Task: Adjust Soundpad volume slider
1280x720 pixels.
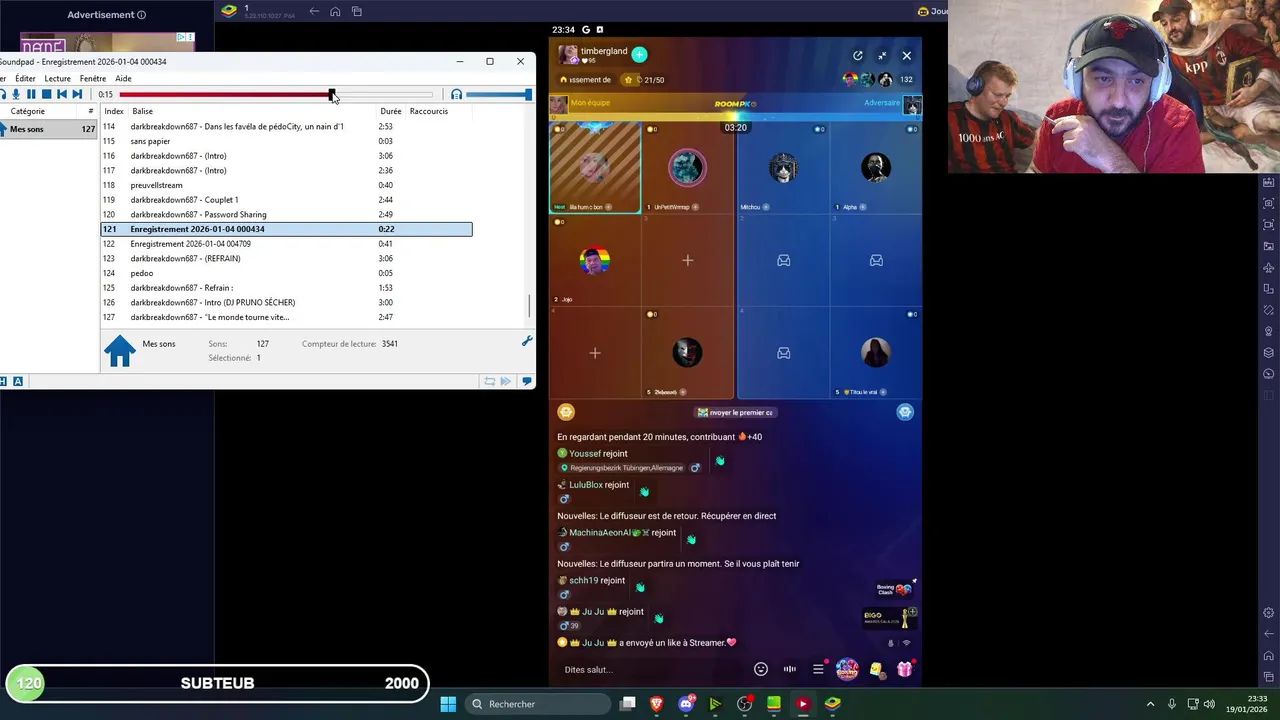Action: click(498, 95)
